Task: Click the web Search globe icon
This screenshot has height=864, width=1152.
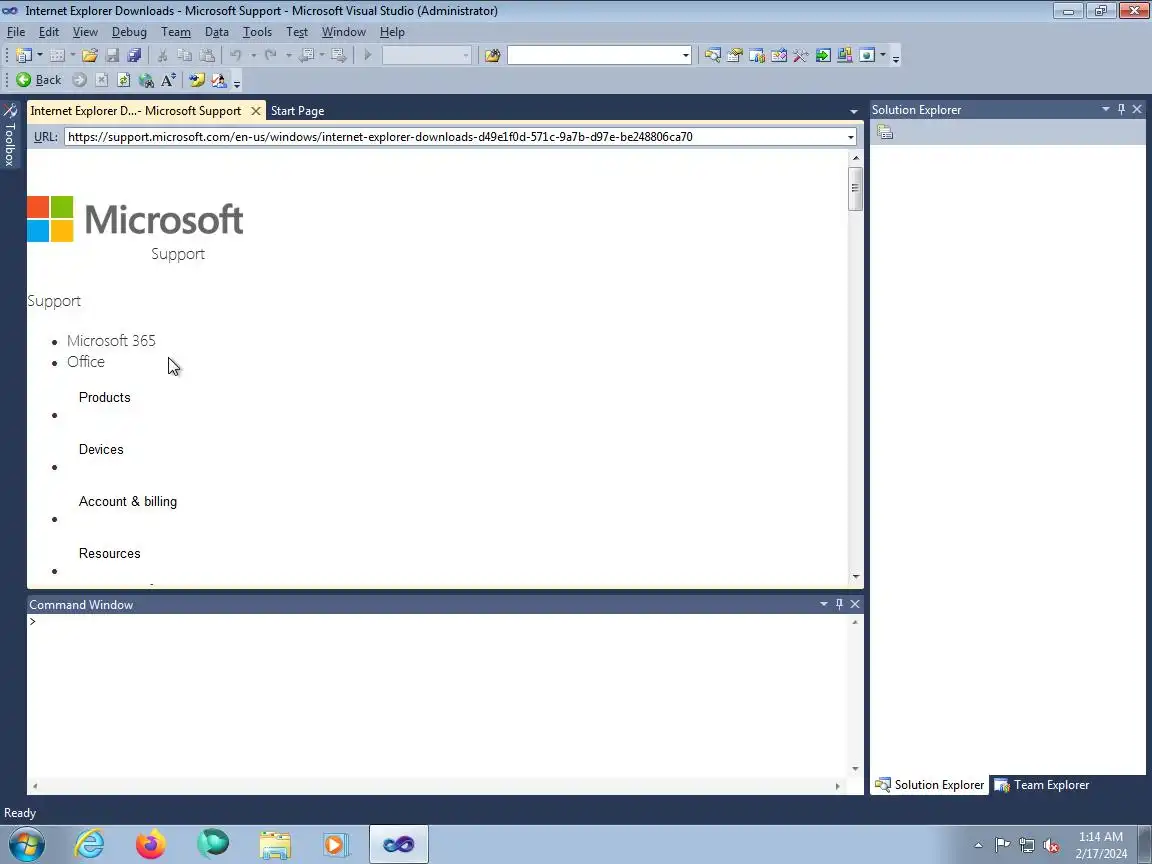Action: coord(146,80)
